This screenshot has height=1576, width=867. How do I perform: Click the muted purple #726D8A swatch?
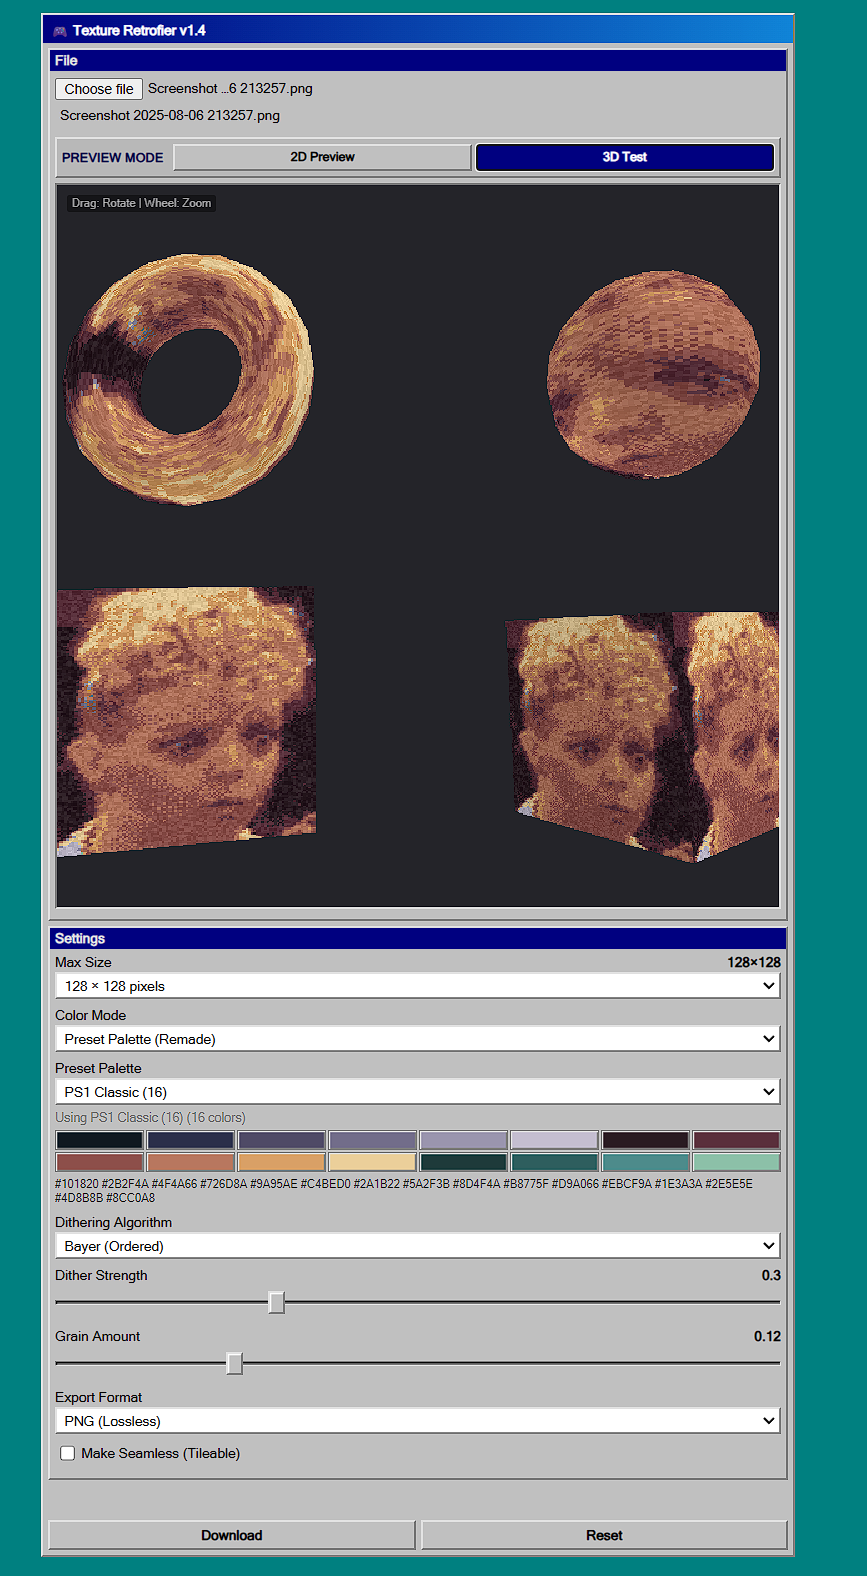[373, 1140]
